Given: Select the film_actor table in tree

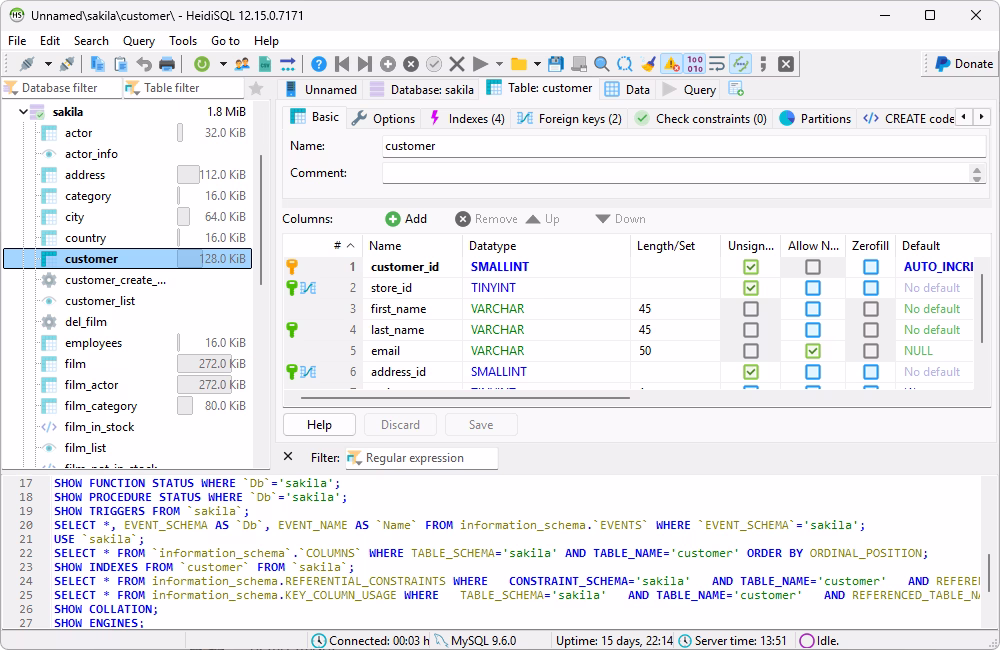Looking at the screenshot, I should pyautogui.click(x=91, y=385).
